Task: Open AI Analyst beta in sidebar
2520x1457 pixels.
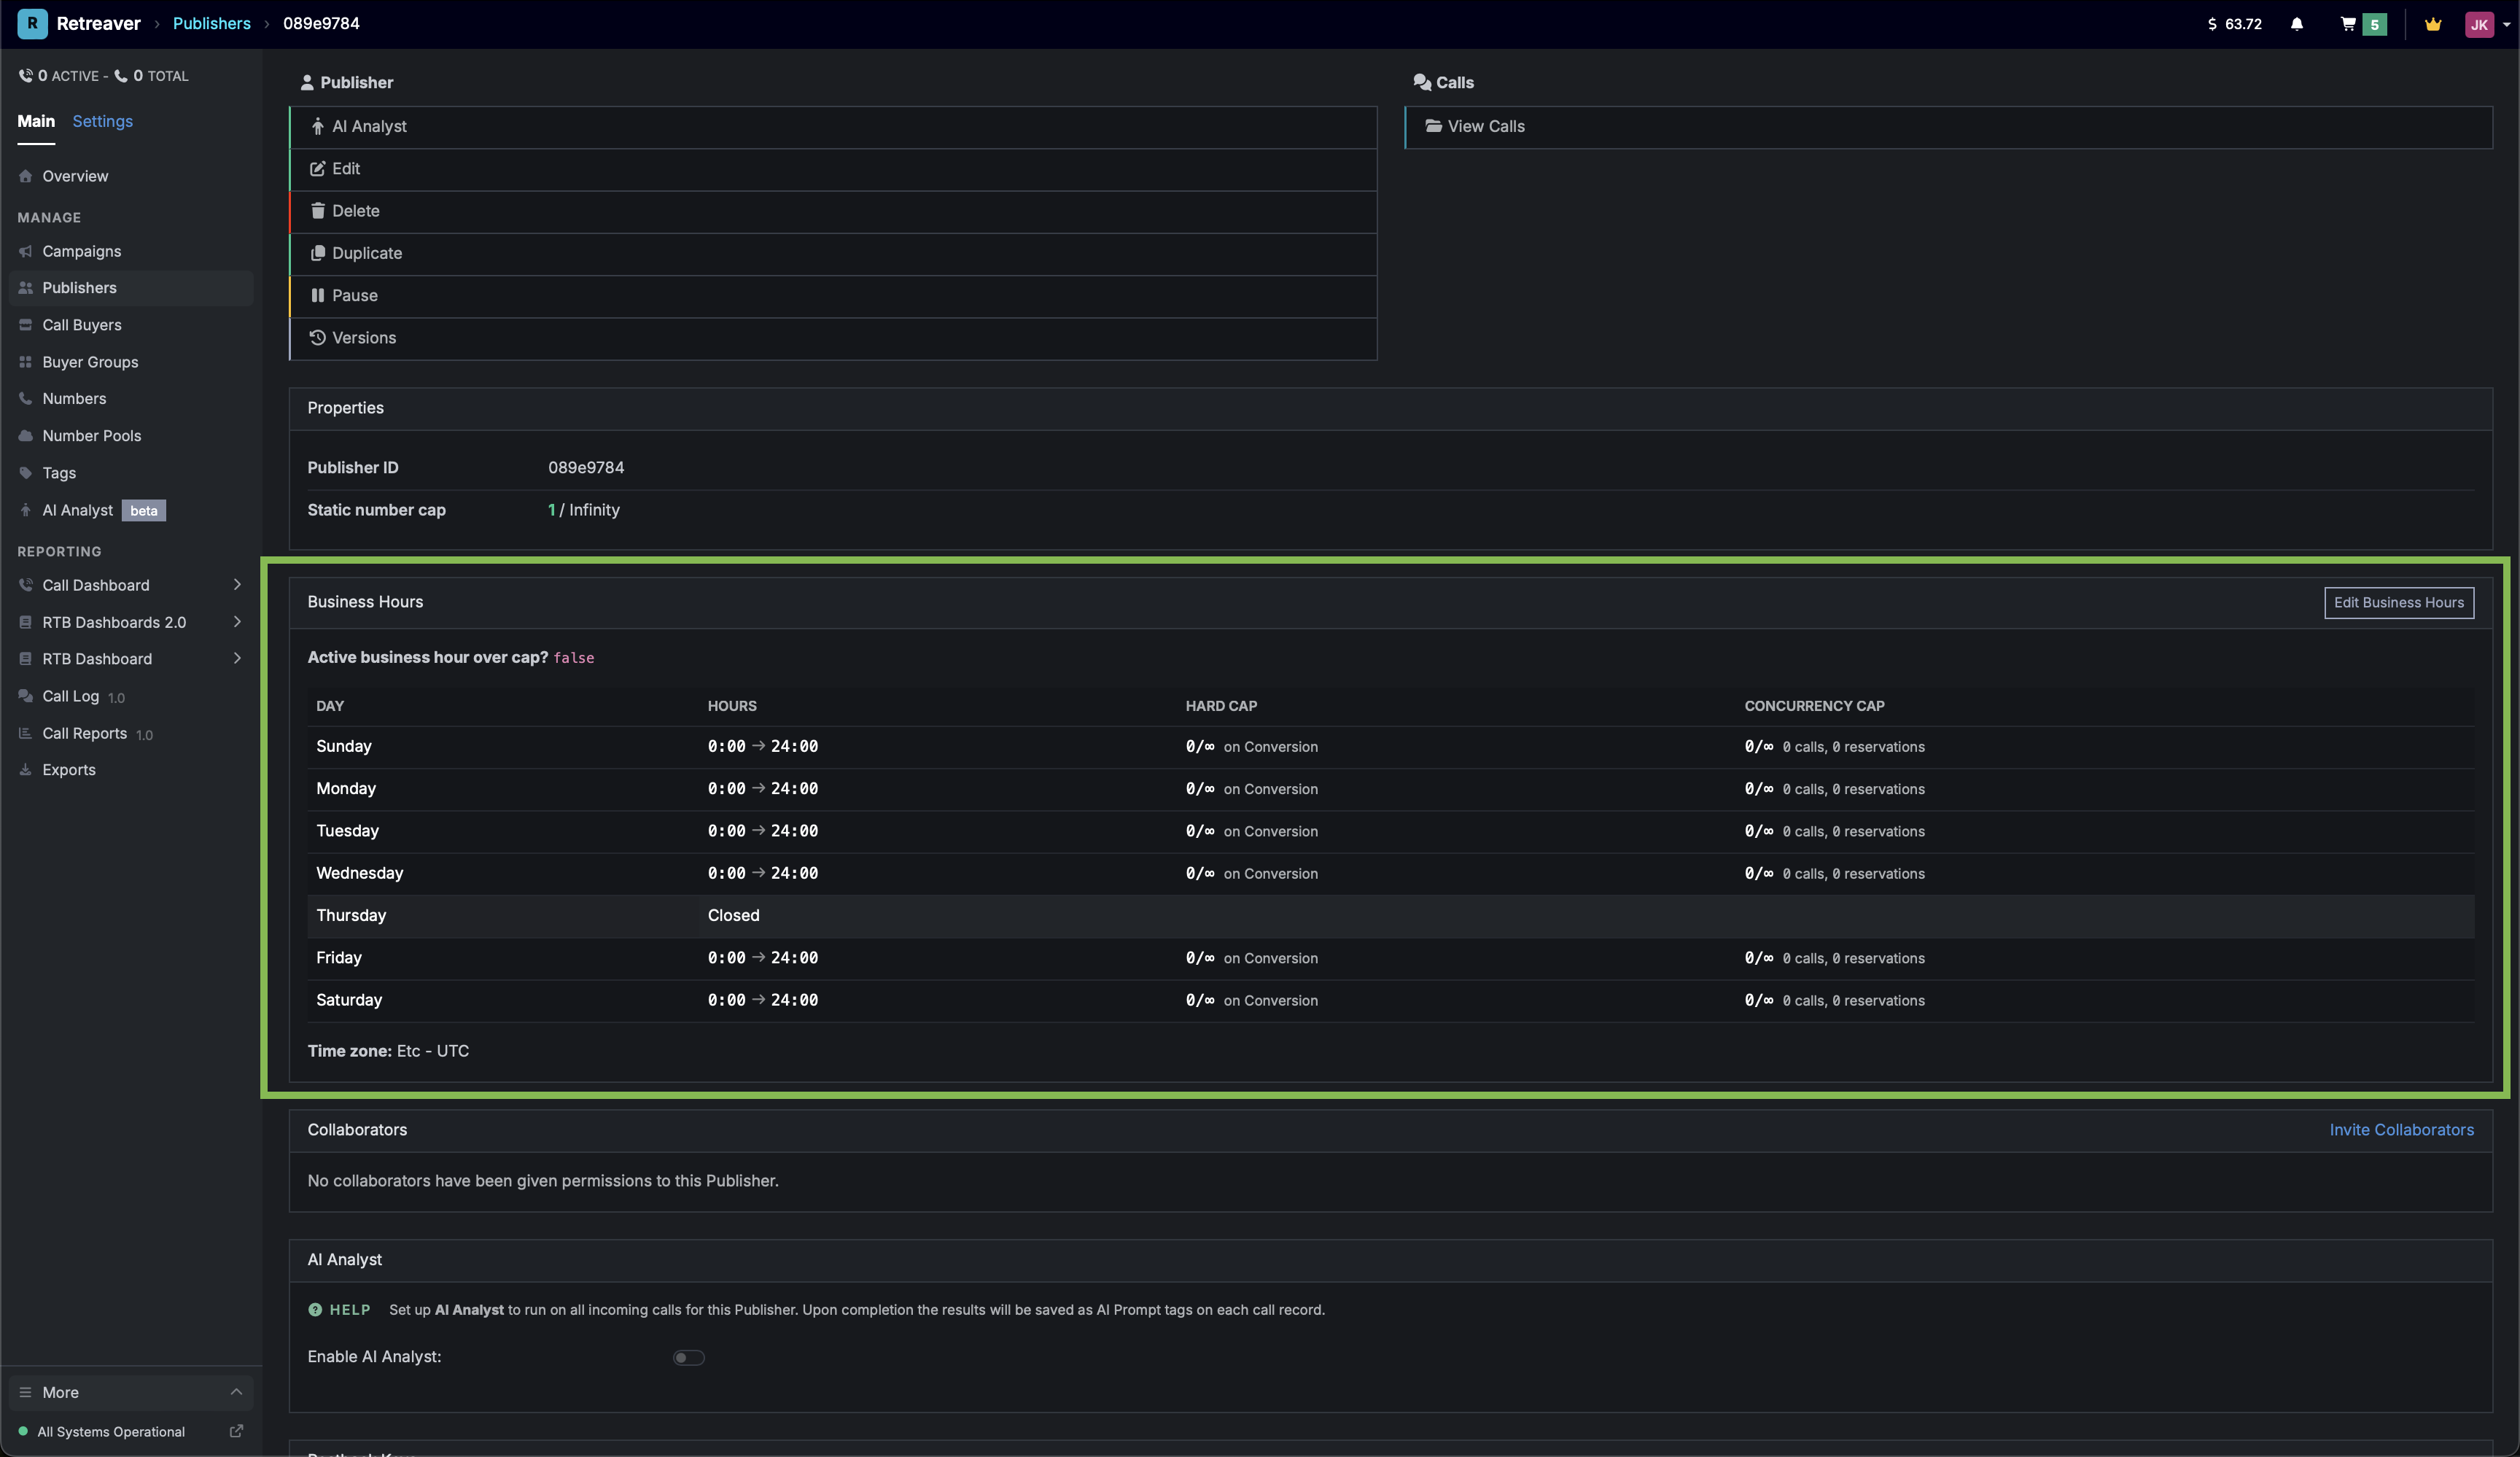Action: (x=131, y=510)
